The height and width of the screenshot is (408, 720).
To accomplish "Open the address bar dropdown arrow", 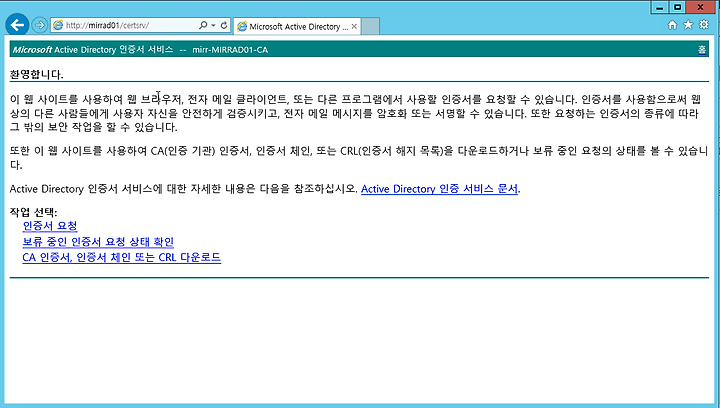I will coord(213,25).
